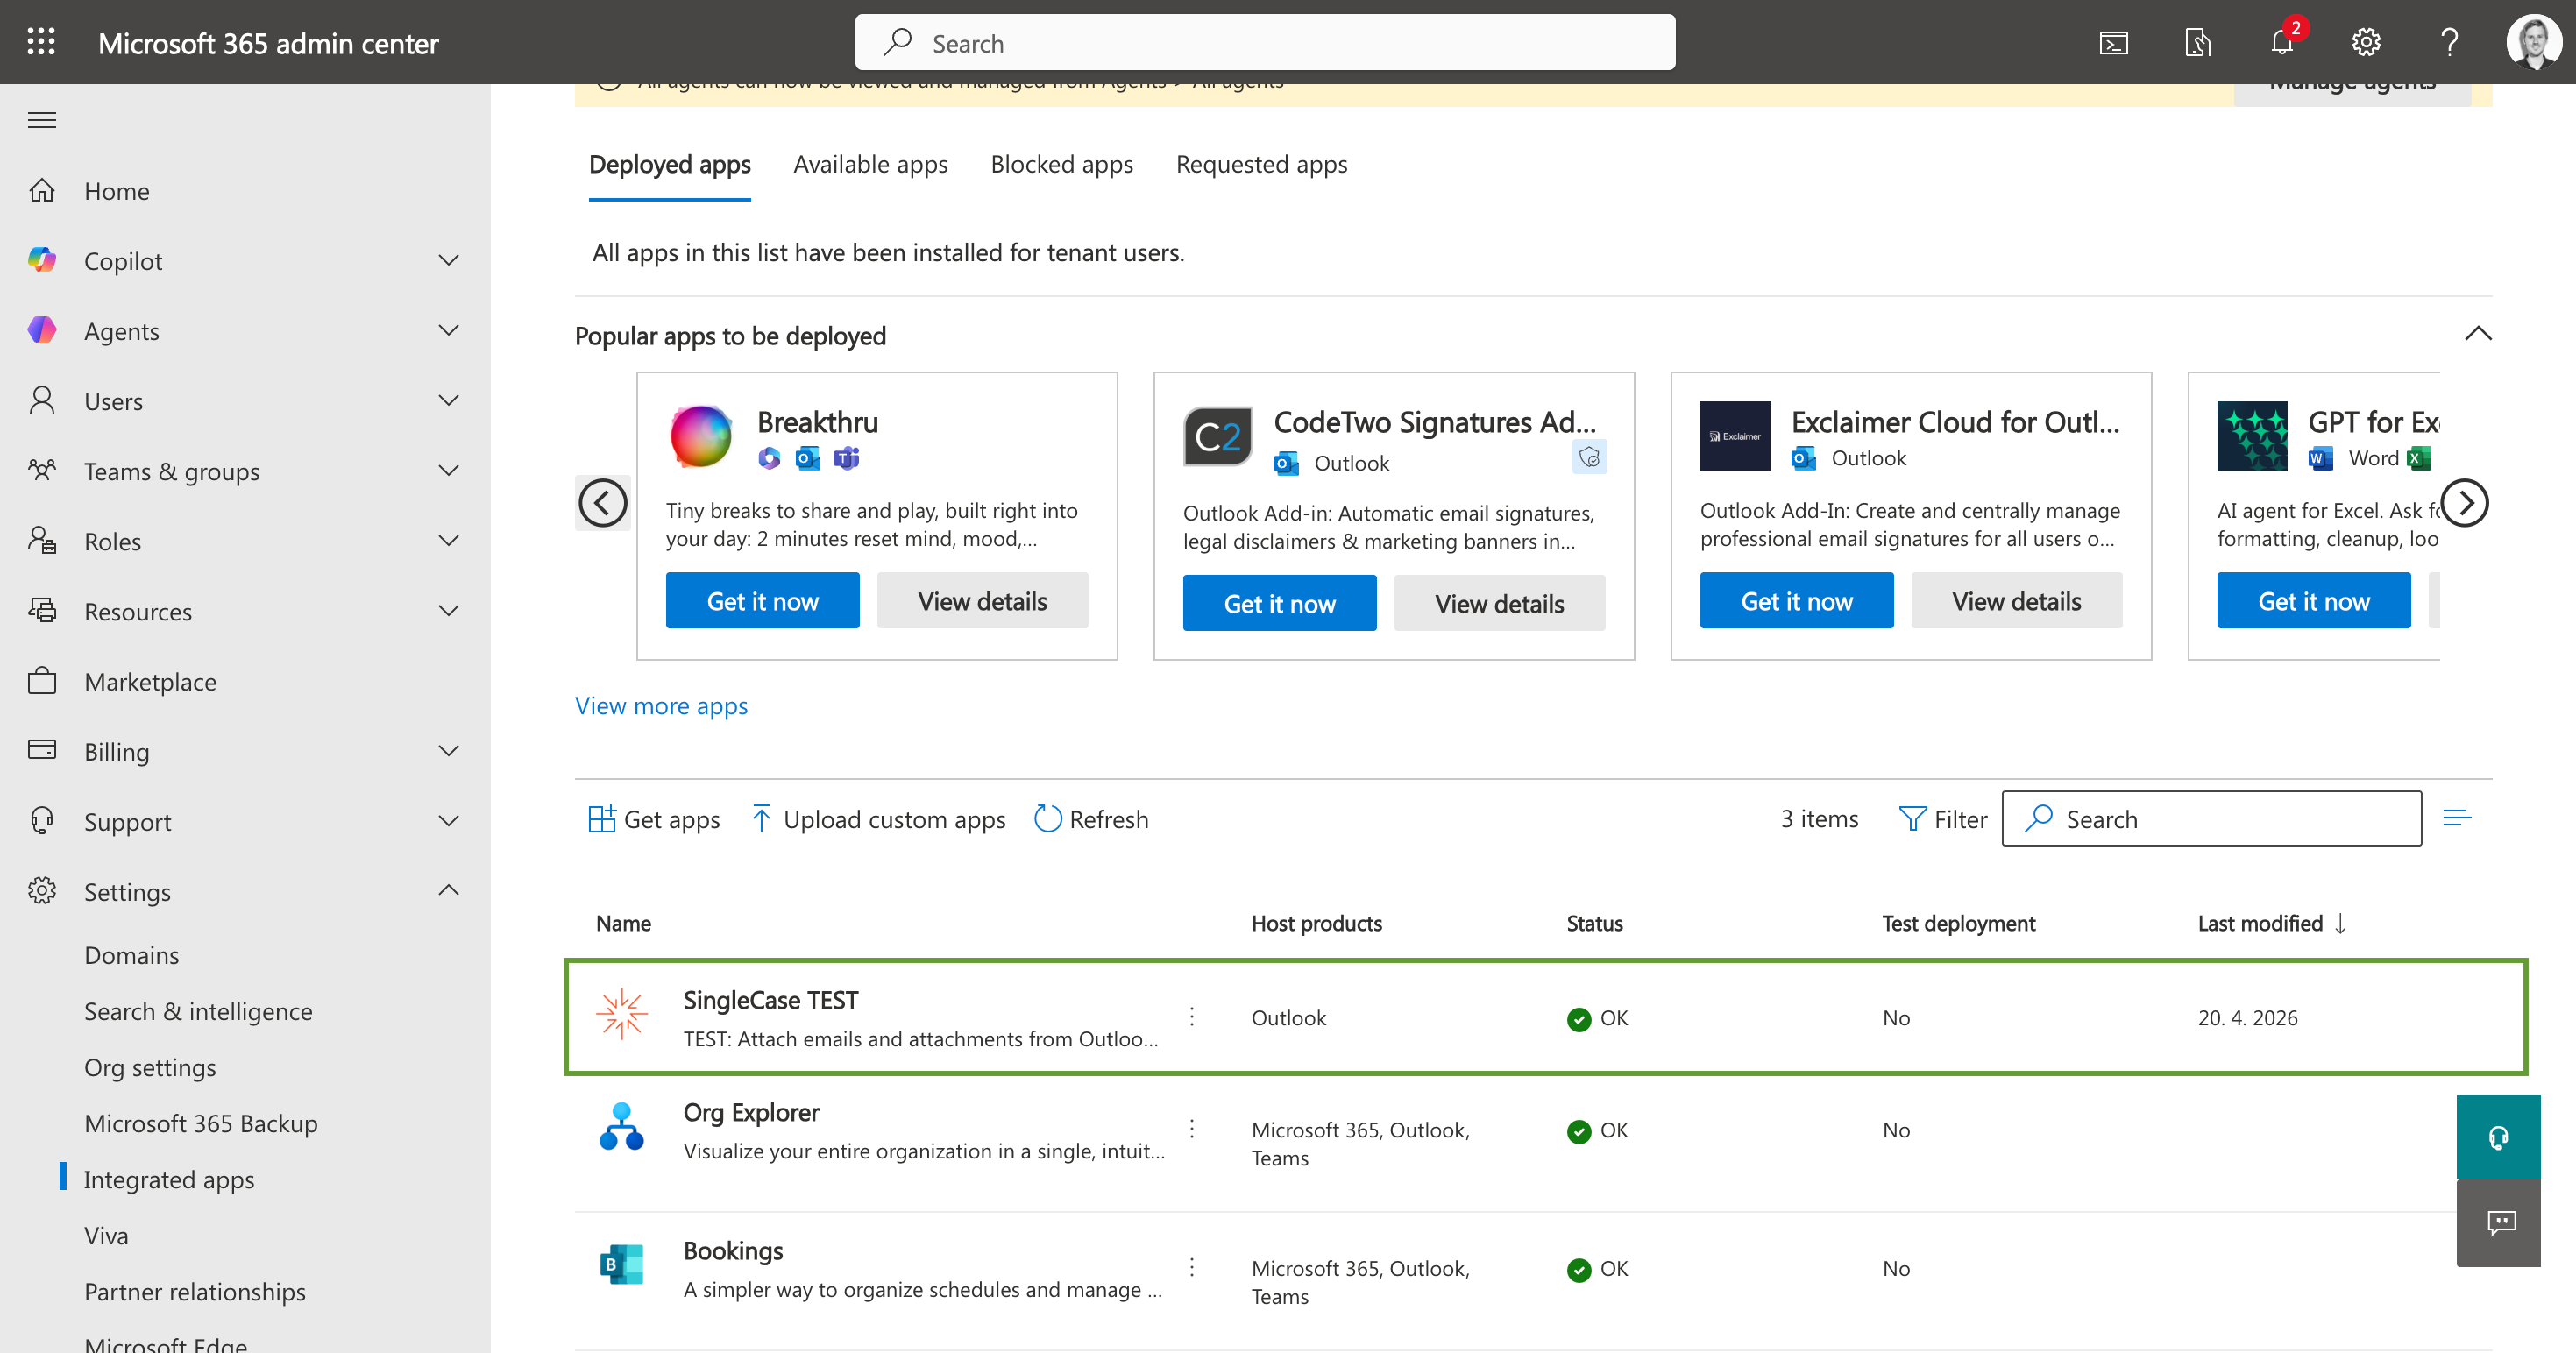
Task: Show next popular apps carousel arrow
Action: [2465, 502]
